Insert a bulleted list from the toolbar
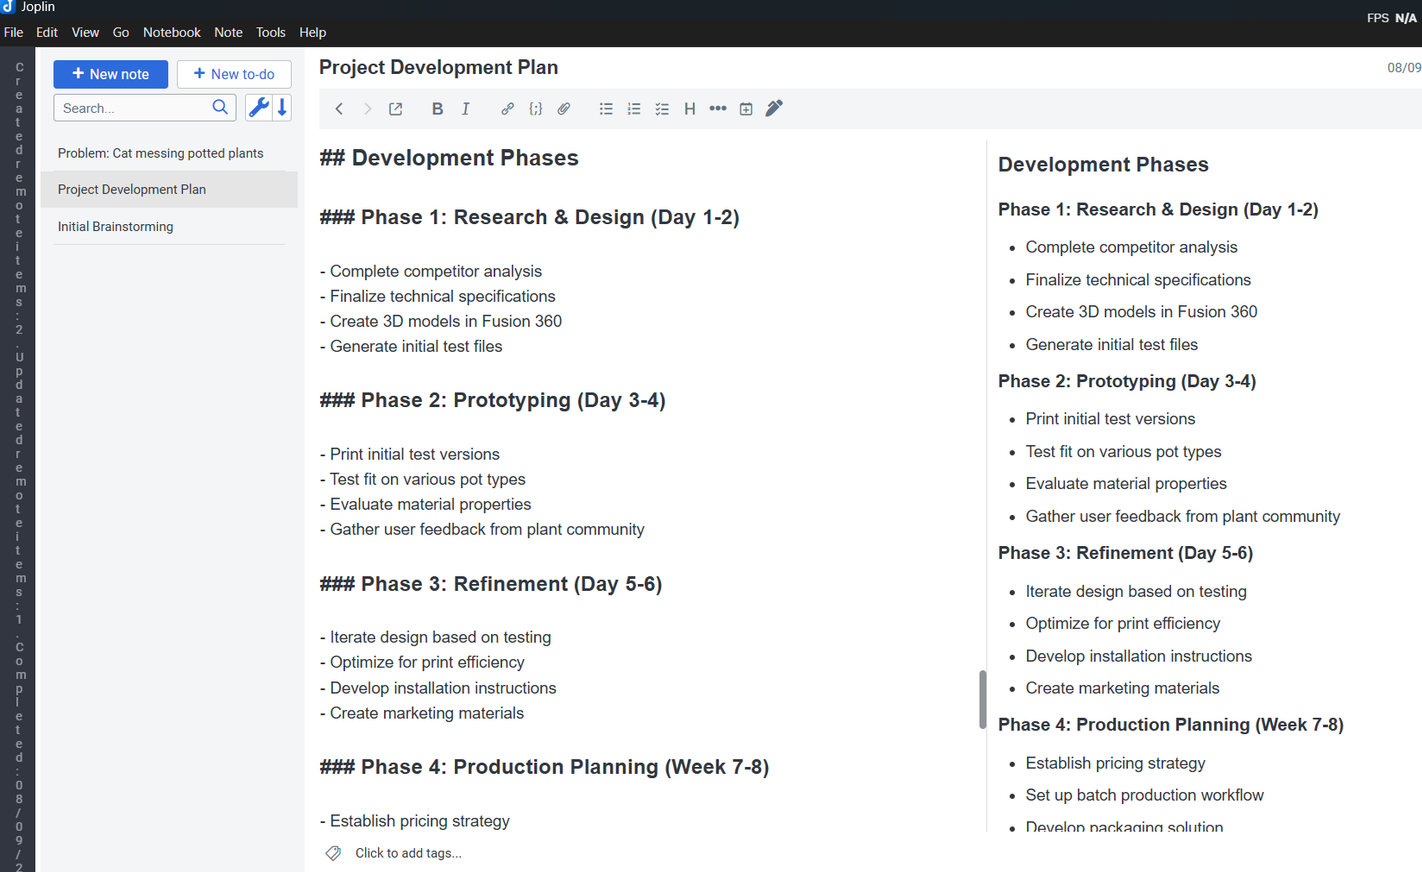The height and width of the screenshot is (872, 1422). point(606,109)
